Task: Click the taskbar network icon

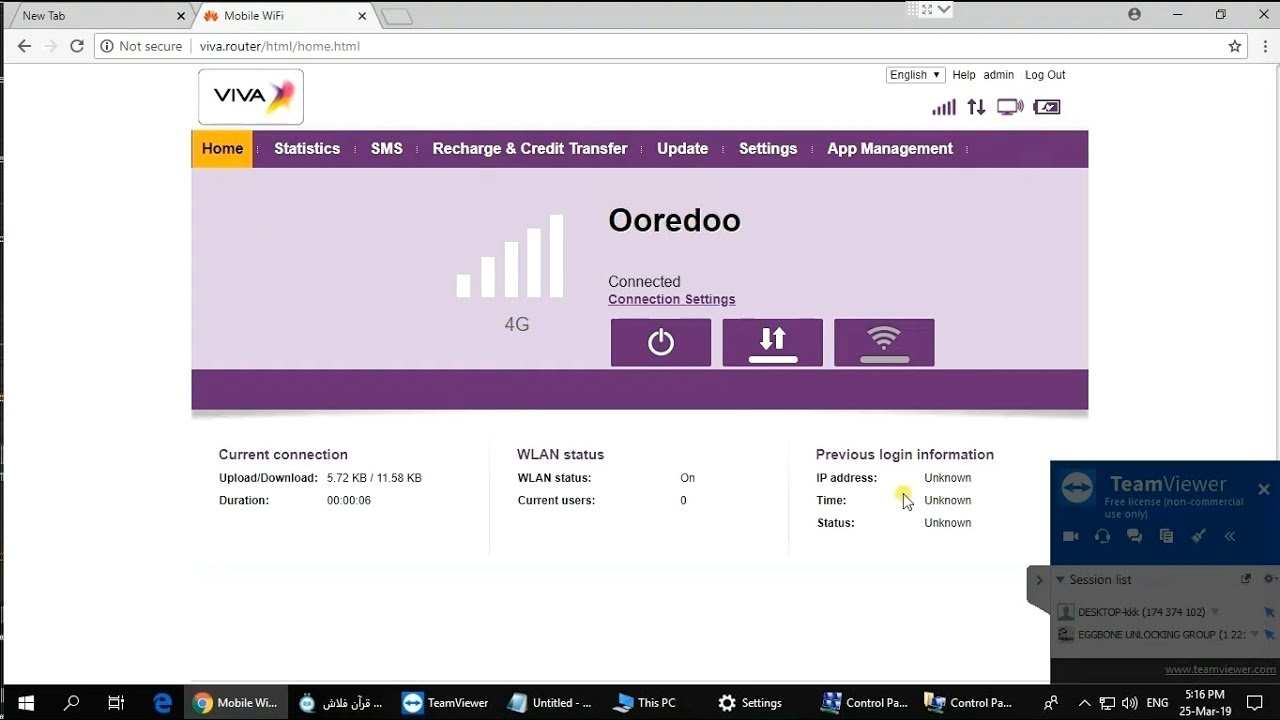Action: click(1108, 703)
